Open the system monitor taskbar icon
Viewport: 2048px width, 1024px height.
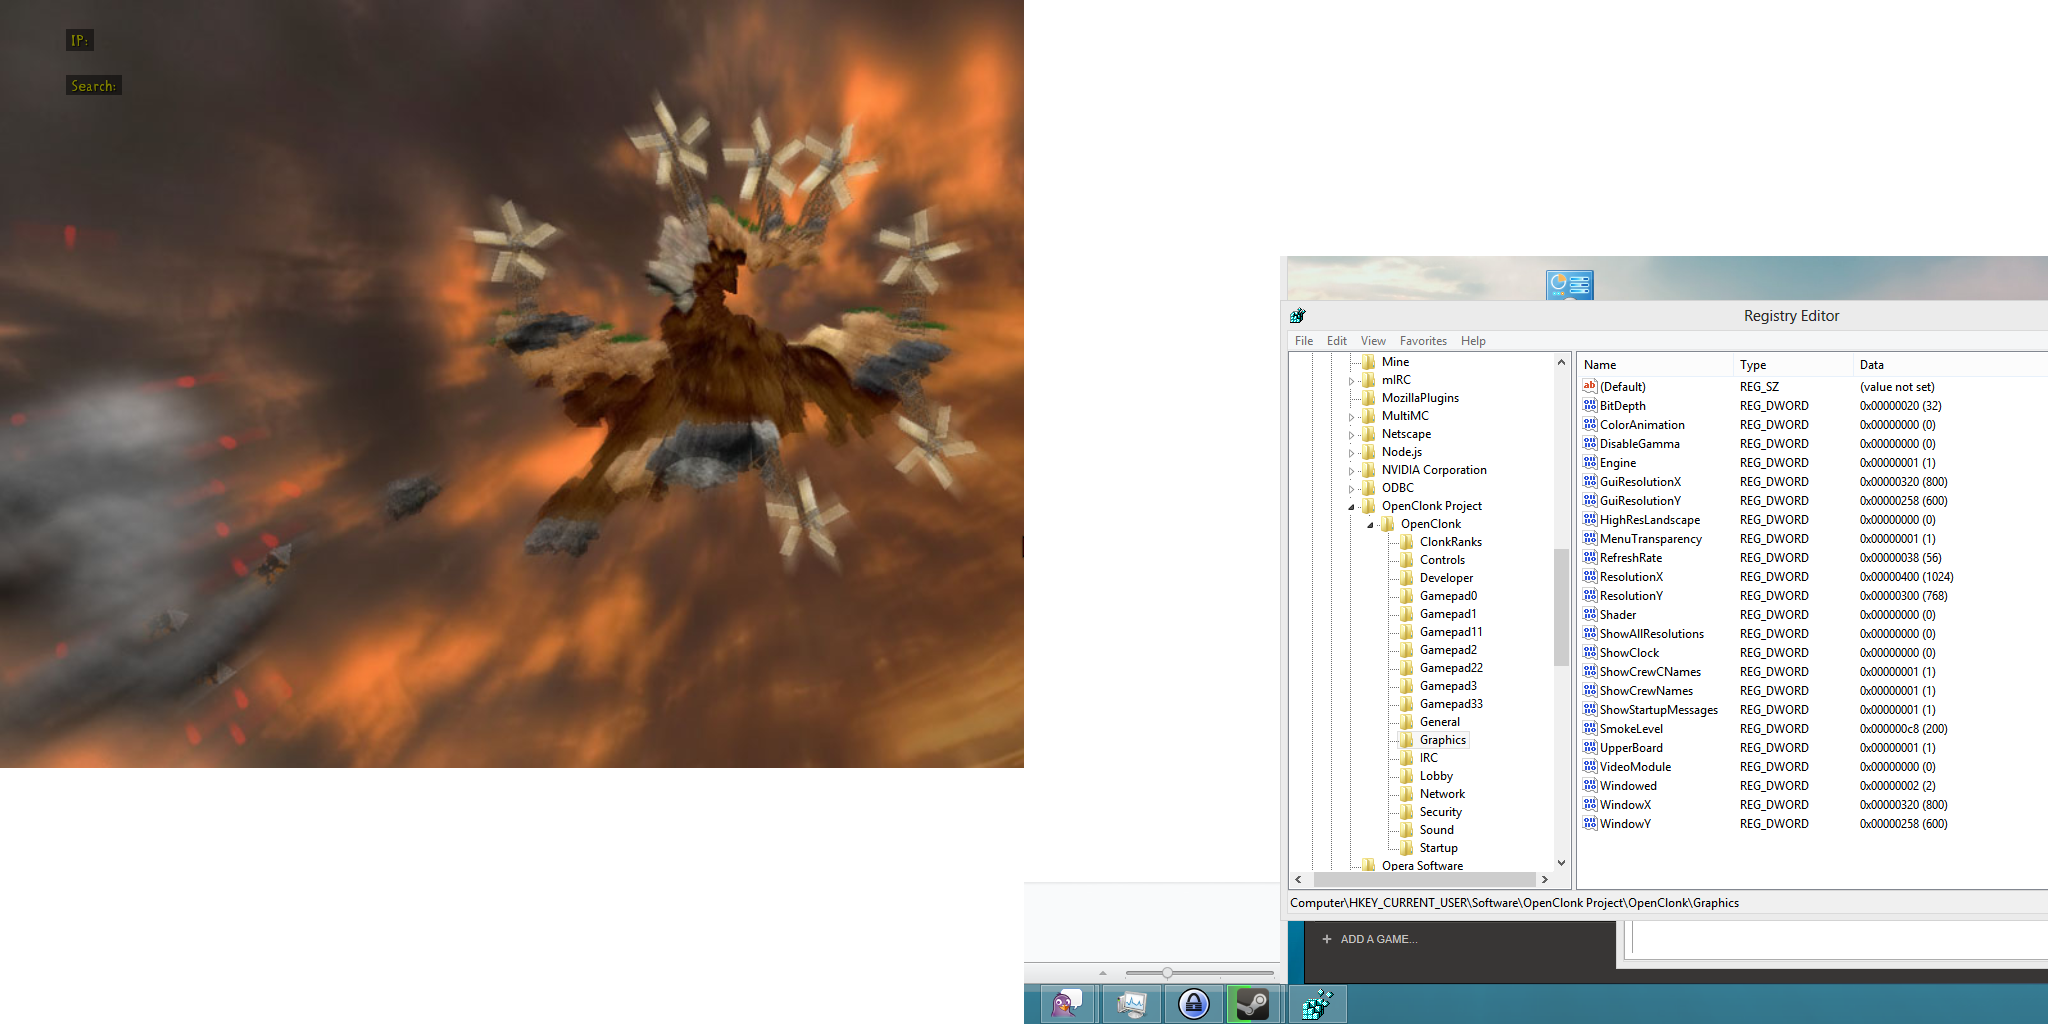click(1131, 1003)
